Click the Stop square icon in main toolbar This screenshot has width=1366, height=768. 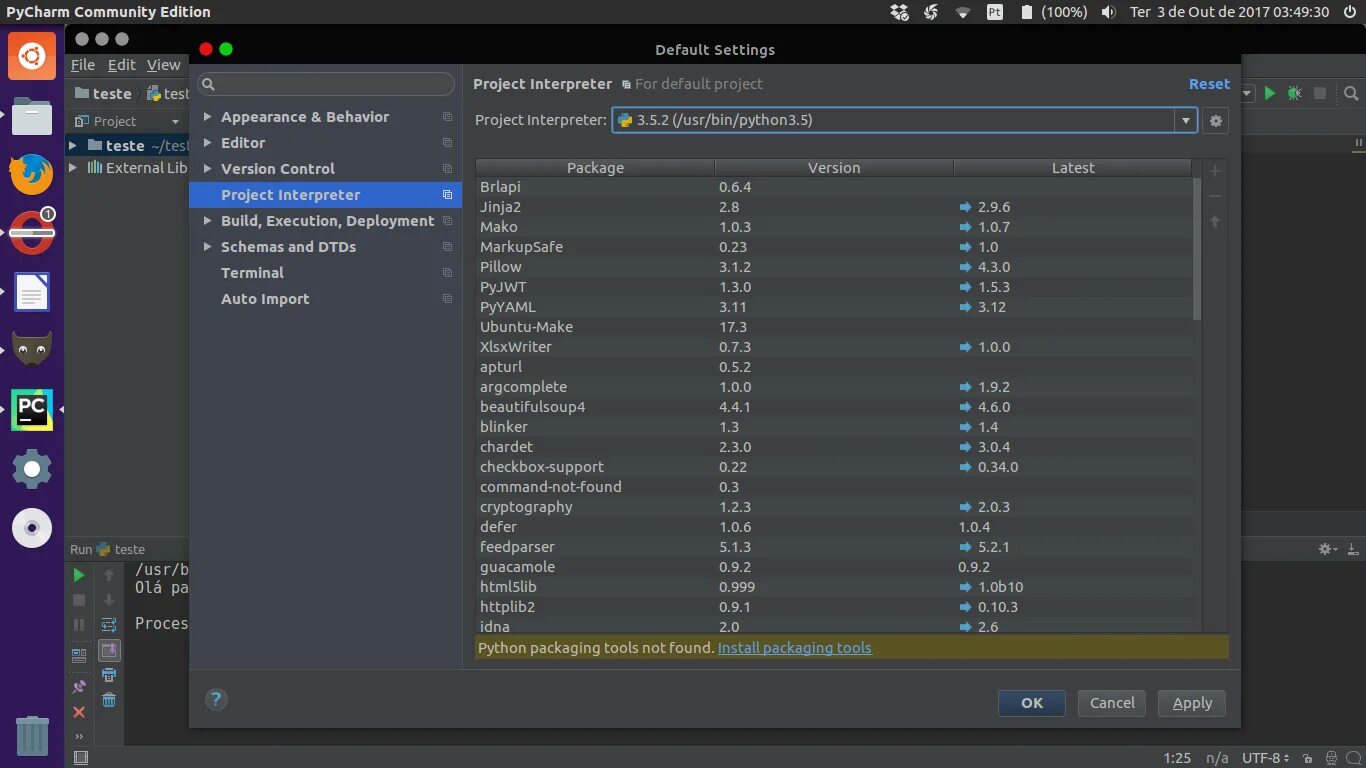coord(1320,93)
